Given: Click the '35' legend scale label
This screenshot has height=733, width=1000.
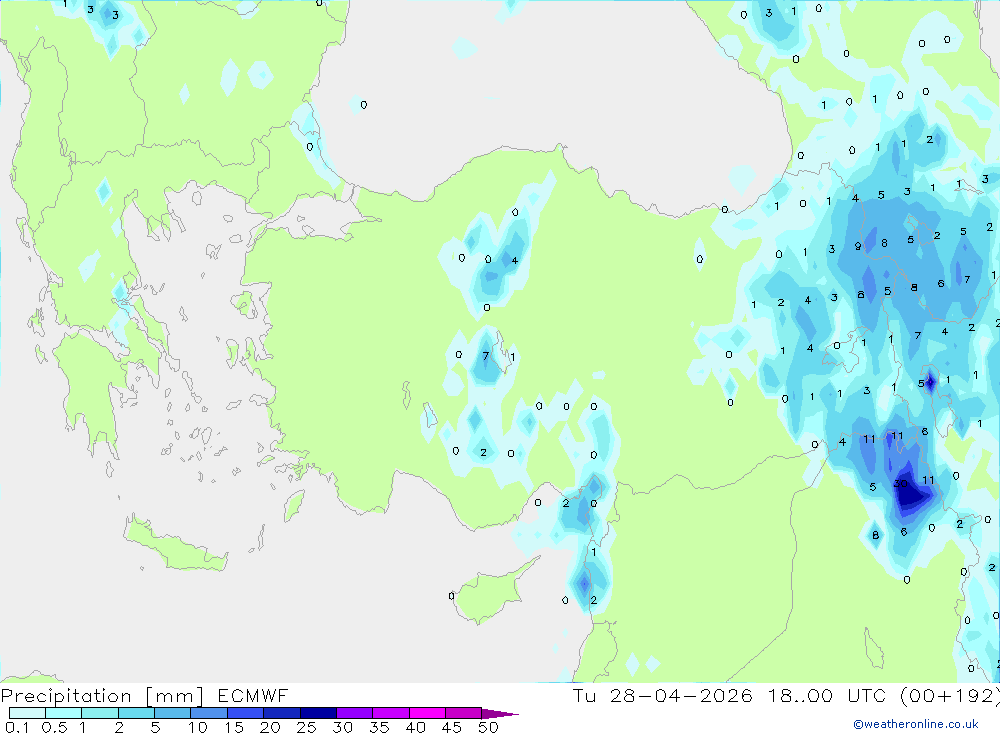Looking at the screenshot, I should pos(379,727).
